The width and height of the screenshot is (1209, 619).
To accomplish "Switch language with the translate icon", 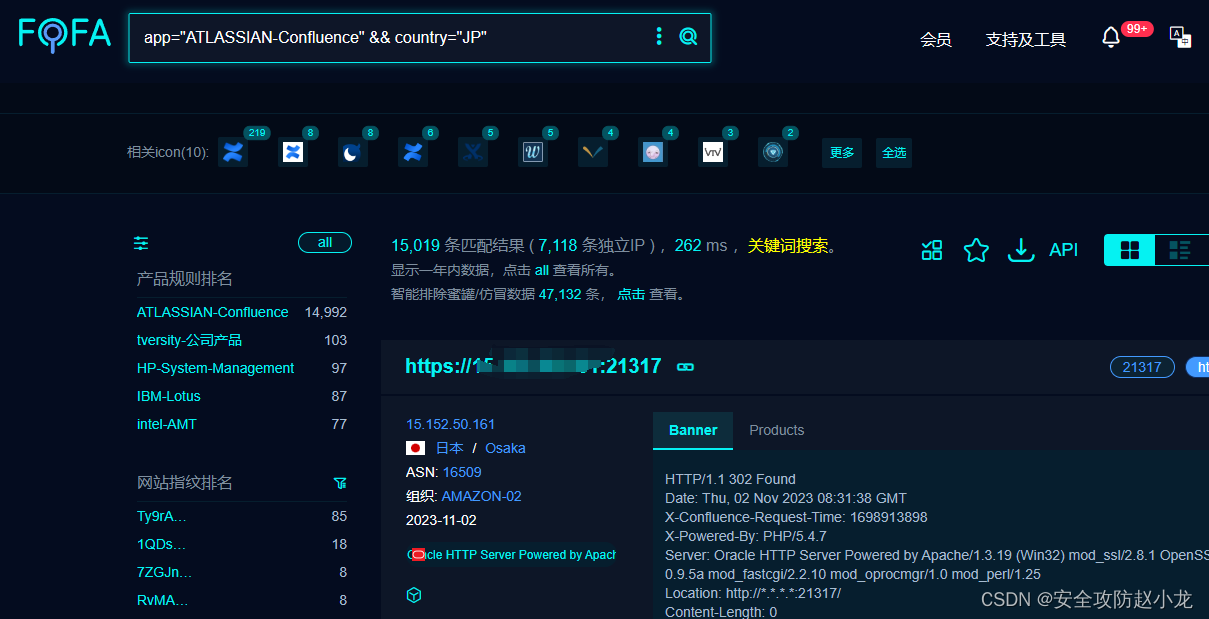I will pyautogui.click(x=1180, y=38).
